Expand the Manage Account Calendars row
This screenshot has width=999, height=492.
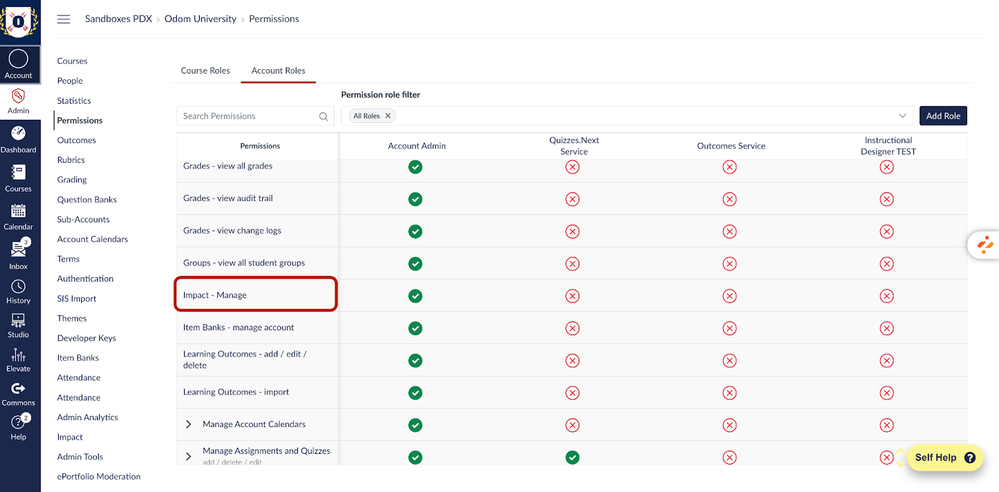[x=189, y=425]
